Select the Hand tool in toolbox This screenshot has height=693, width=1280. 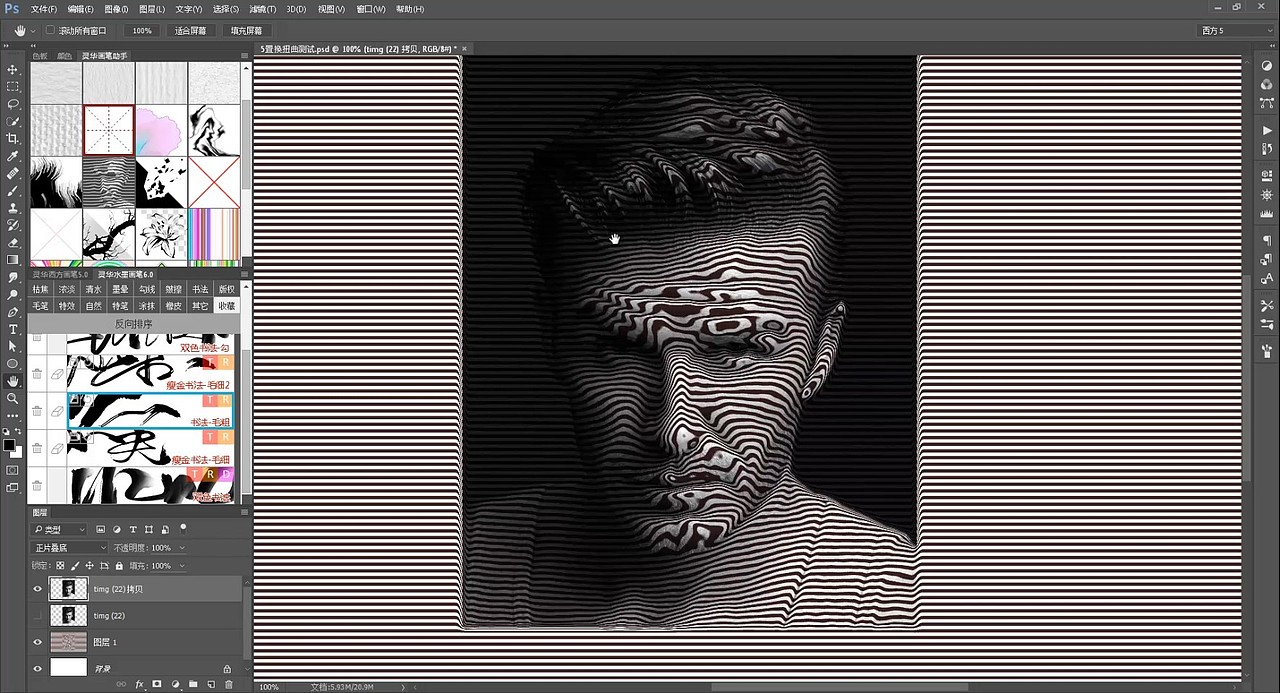13,381
